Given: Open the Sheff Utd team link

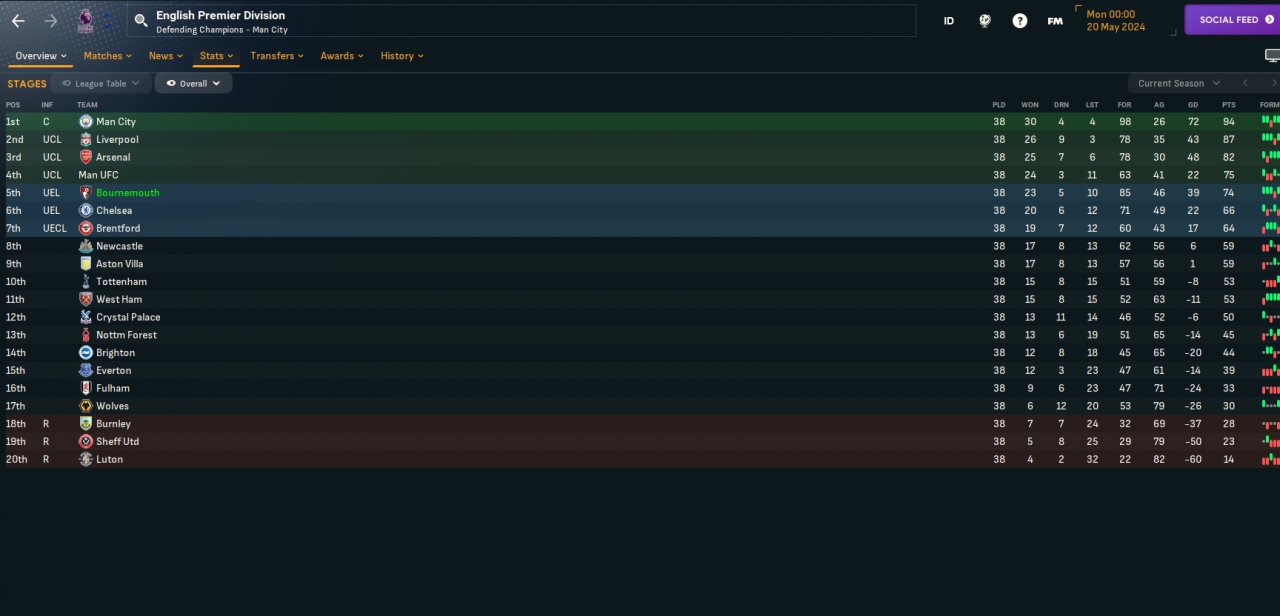Looking at the screenshot, I should (117, 442).
